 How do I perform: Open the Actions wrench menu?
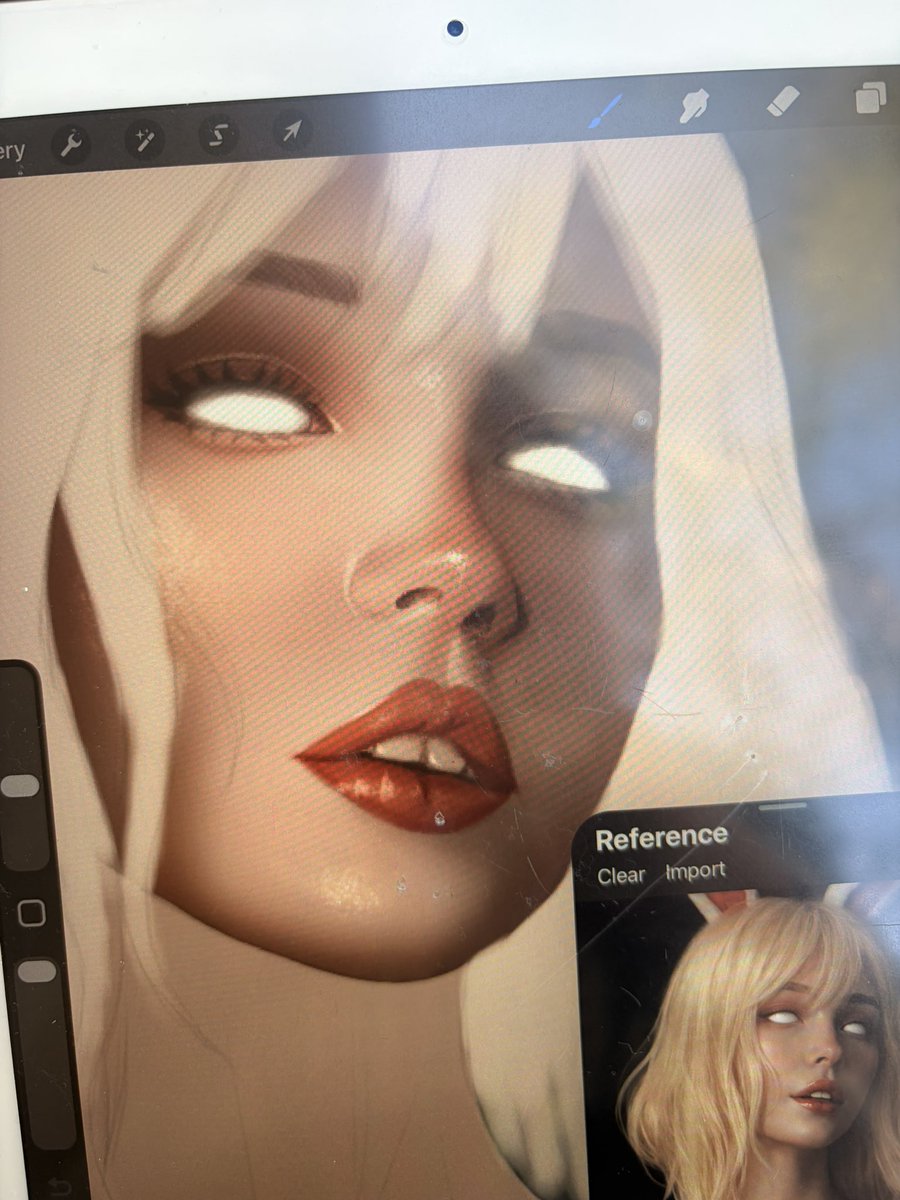click(71, 145)
